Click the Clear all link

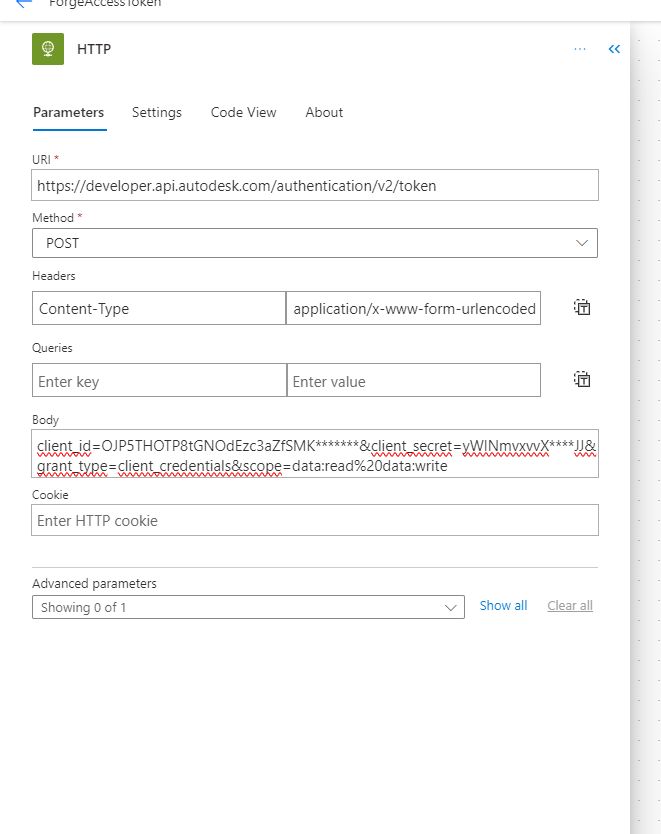point(570,605)
